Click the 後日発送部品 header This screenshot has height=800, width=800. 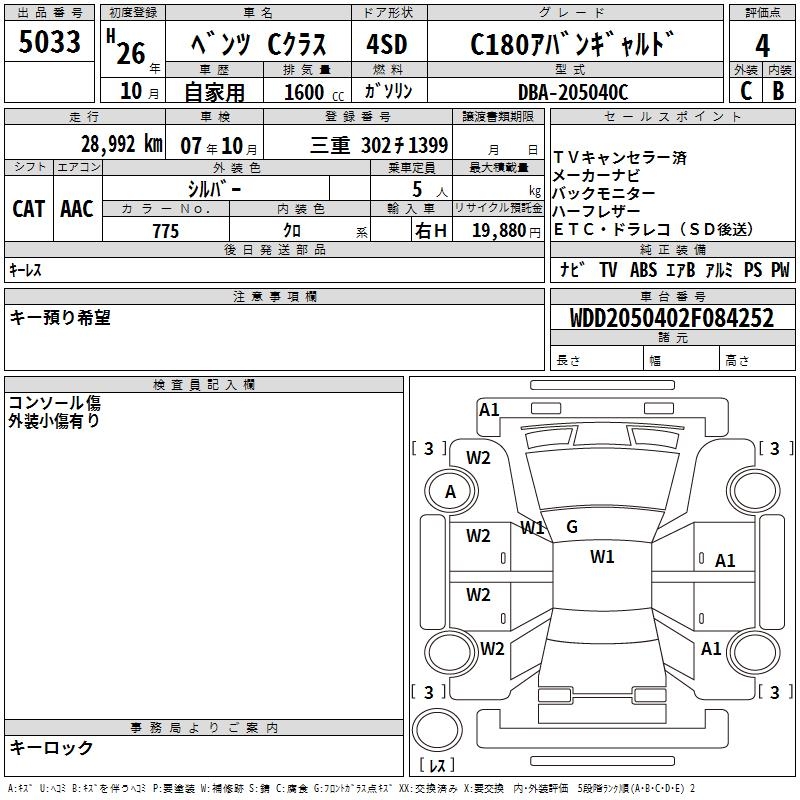tap(274, 249)
